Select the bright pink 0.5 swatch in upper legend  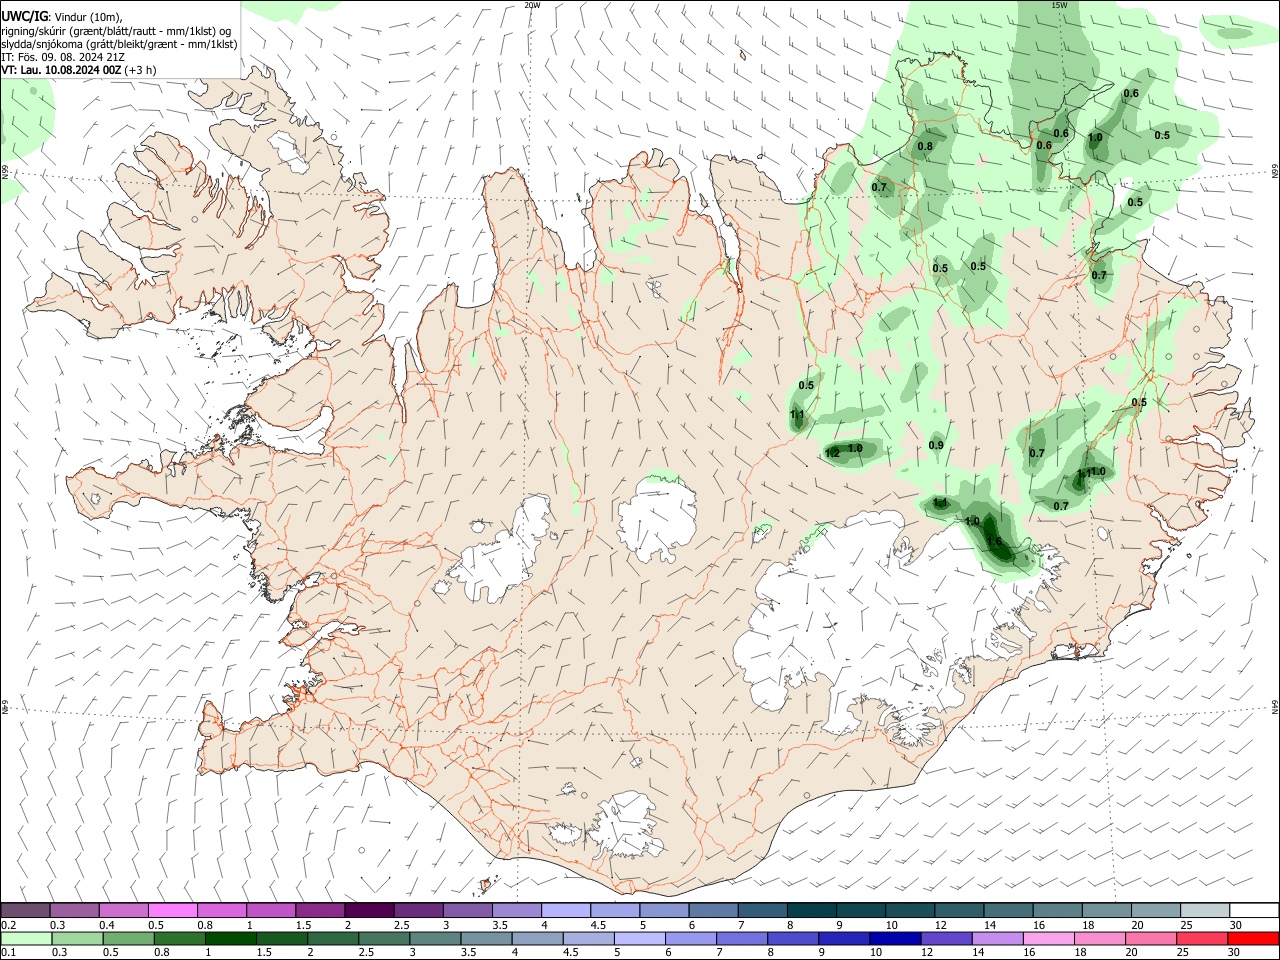click(172, 910)
